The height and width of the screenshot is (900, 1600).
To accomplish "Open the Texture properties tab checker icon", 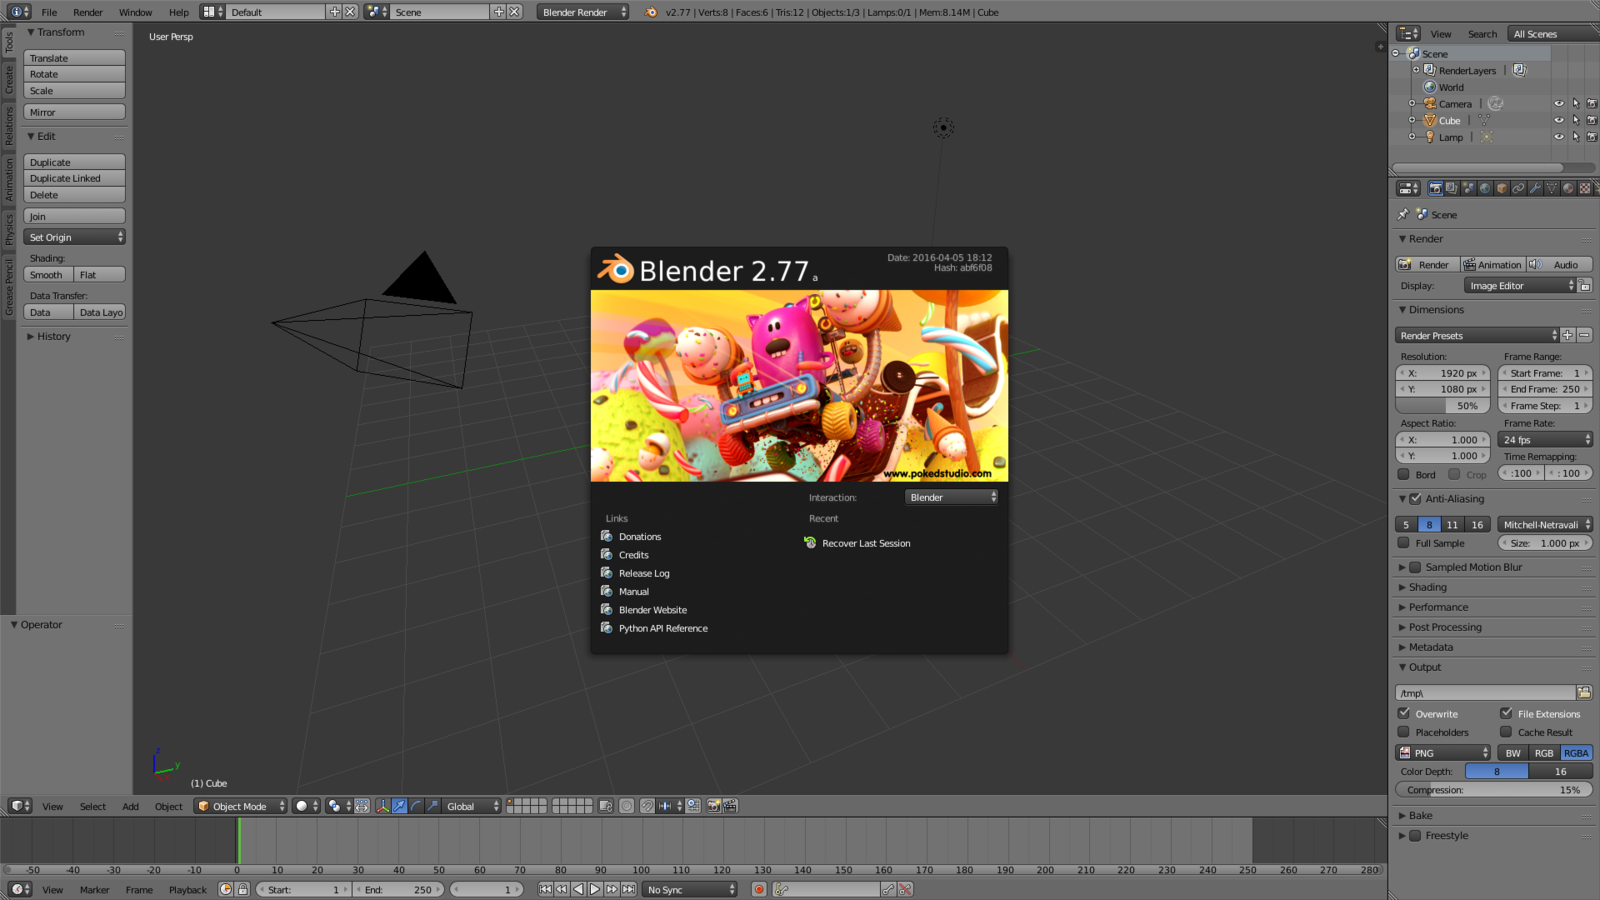I will click(1585, 188).
